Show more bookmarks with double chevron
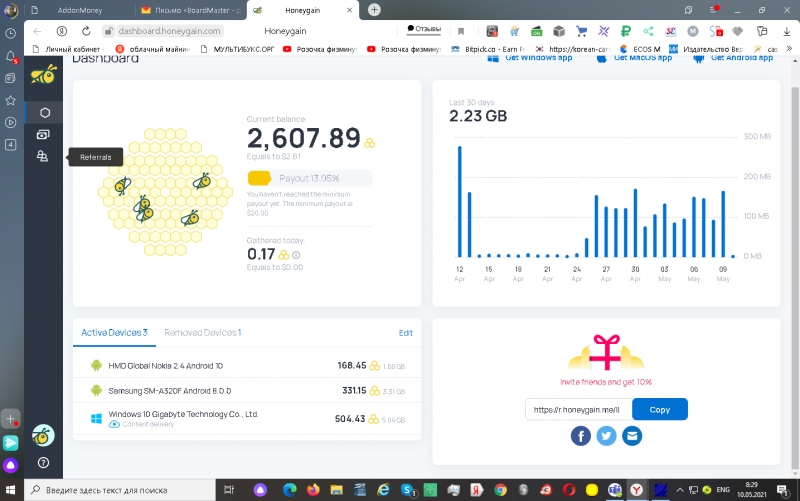800x501 pixels. 789,49
